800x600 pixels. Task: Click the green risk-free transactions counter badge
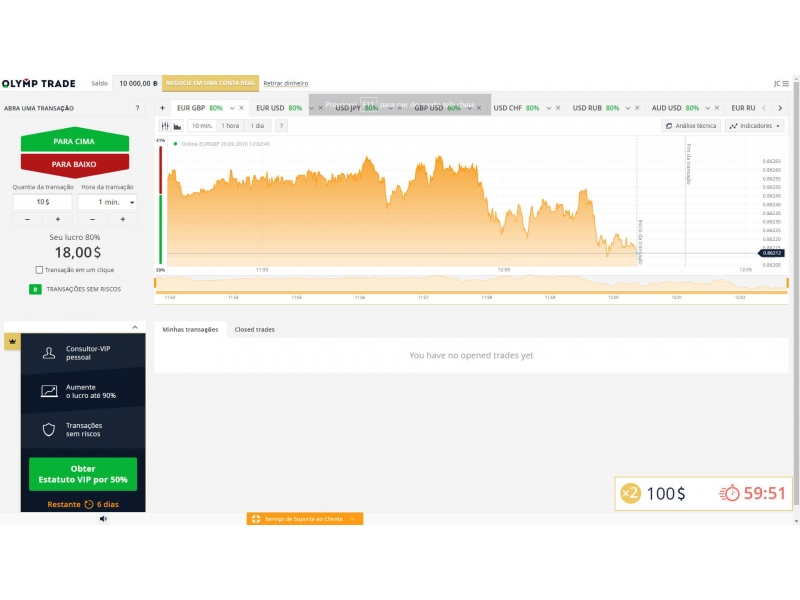tap(35, 289)
